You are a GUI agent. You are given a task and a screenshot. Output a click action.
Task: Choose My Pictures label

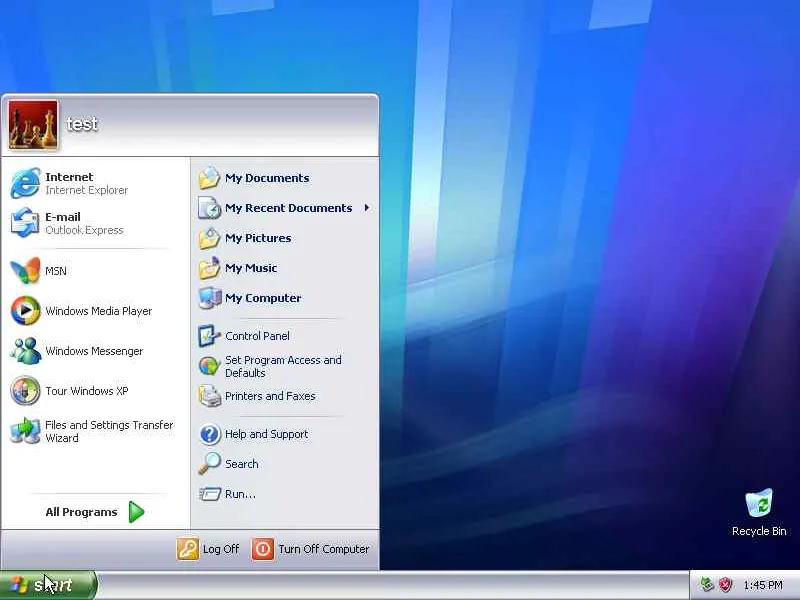pyautogui.click(x=258, y=238)
